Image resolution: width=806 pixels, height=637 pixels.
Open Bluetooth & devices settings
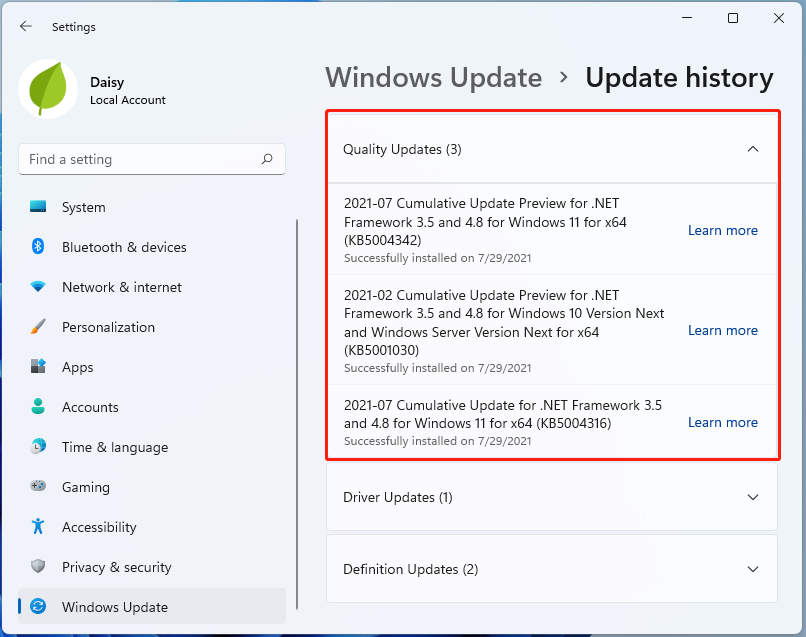[x=152, y=247]
